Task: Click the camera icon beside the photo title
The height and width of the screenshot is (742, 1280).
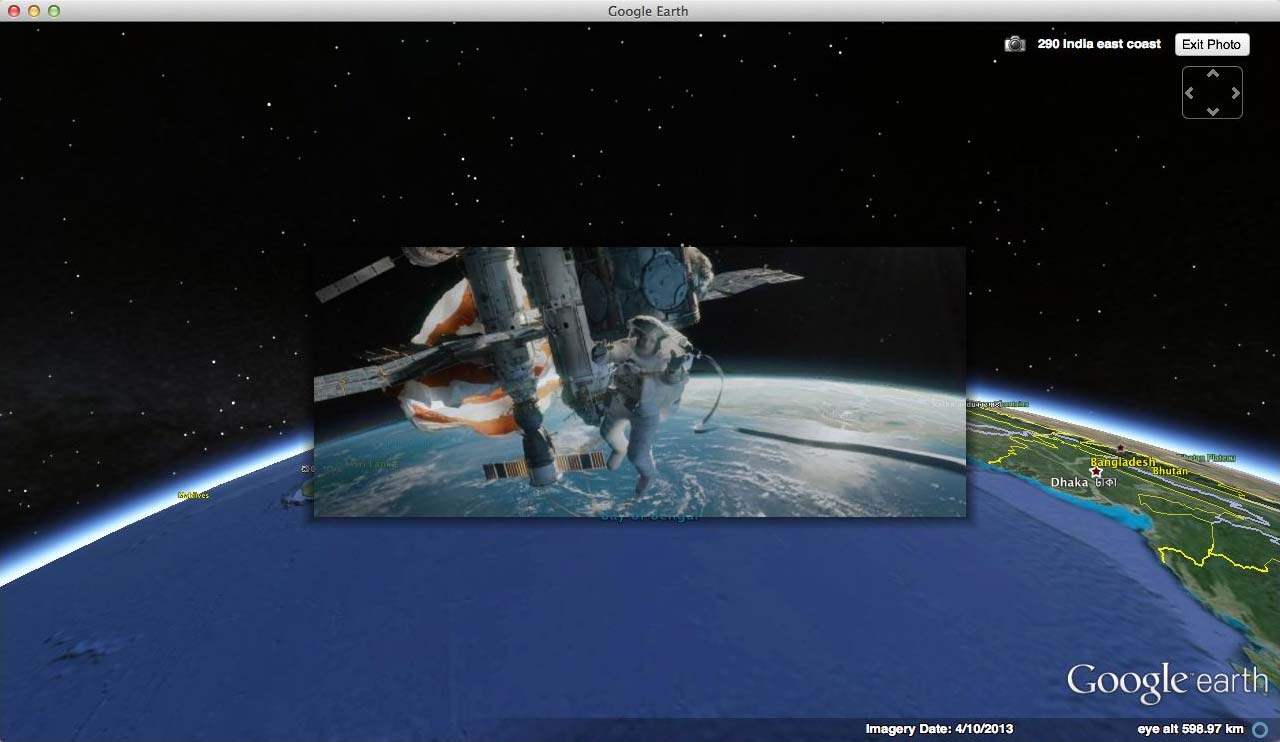Action: click(1015, 44)
